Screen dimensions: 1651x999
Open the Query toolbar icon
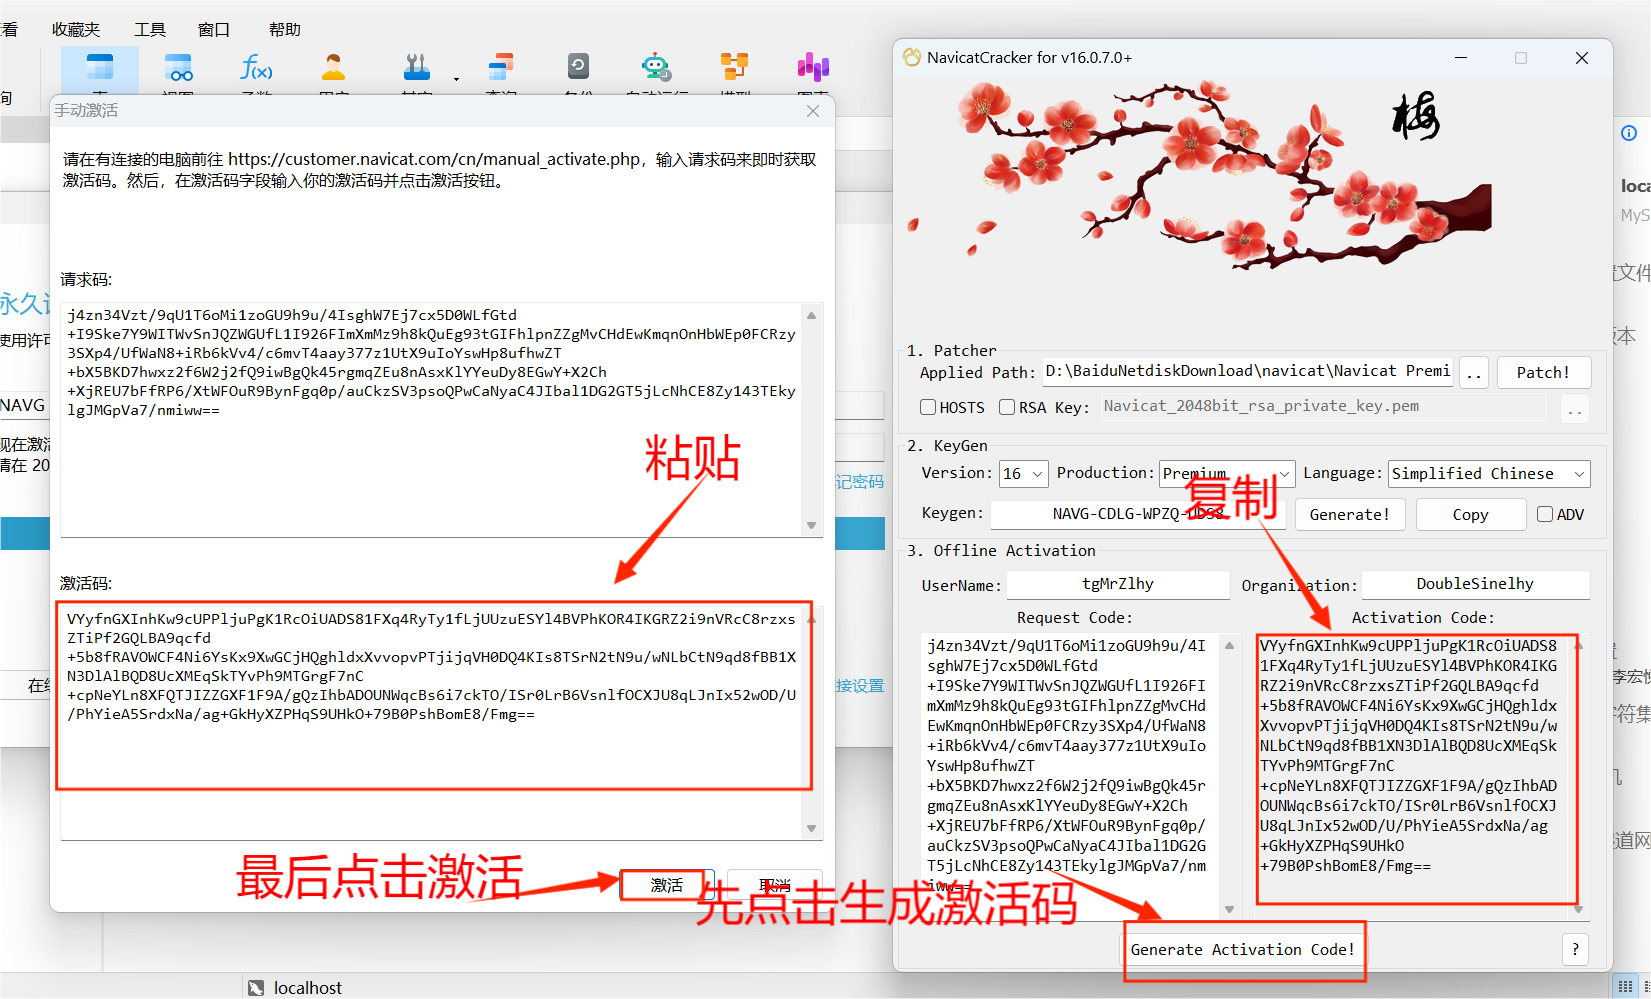click(500, 68)
